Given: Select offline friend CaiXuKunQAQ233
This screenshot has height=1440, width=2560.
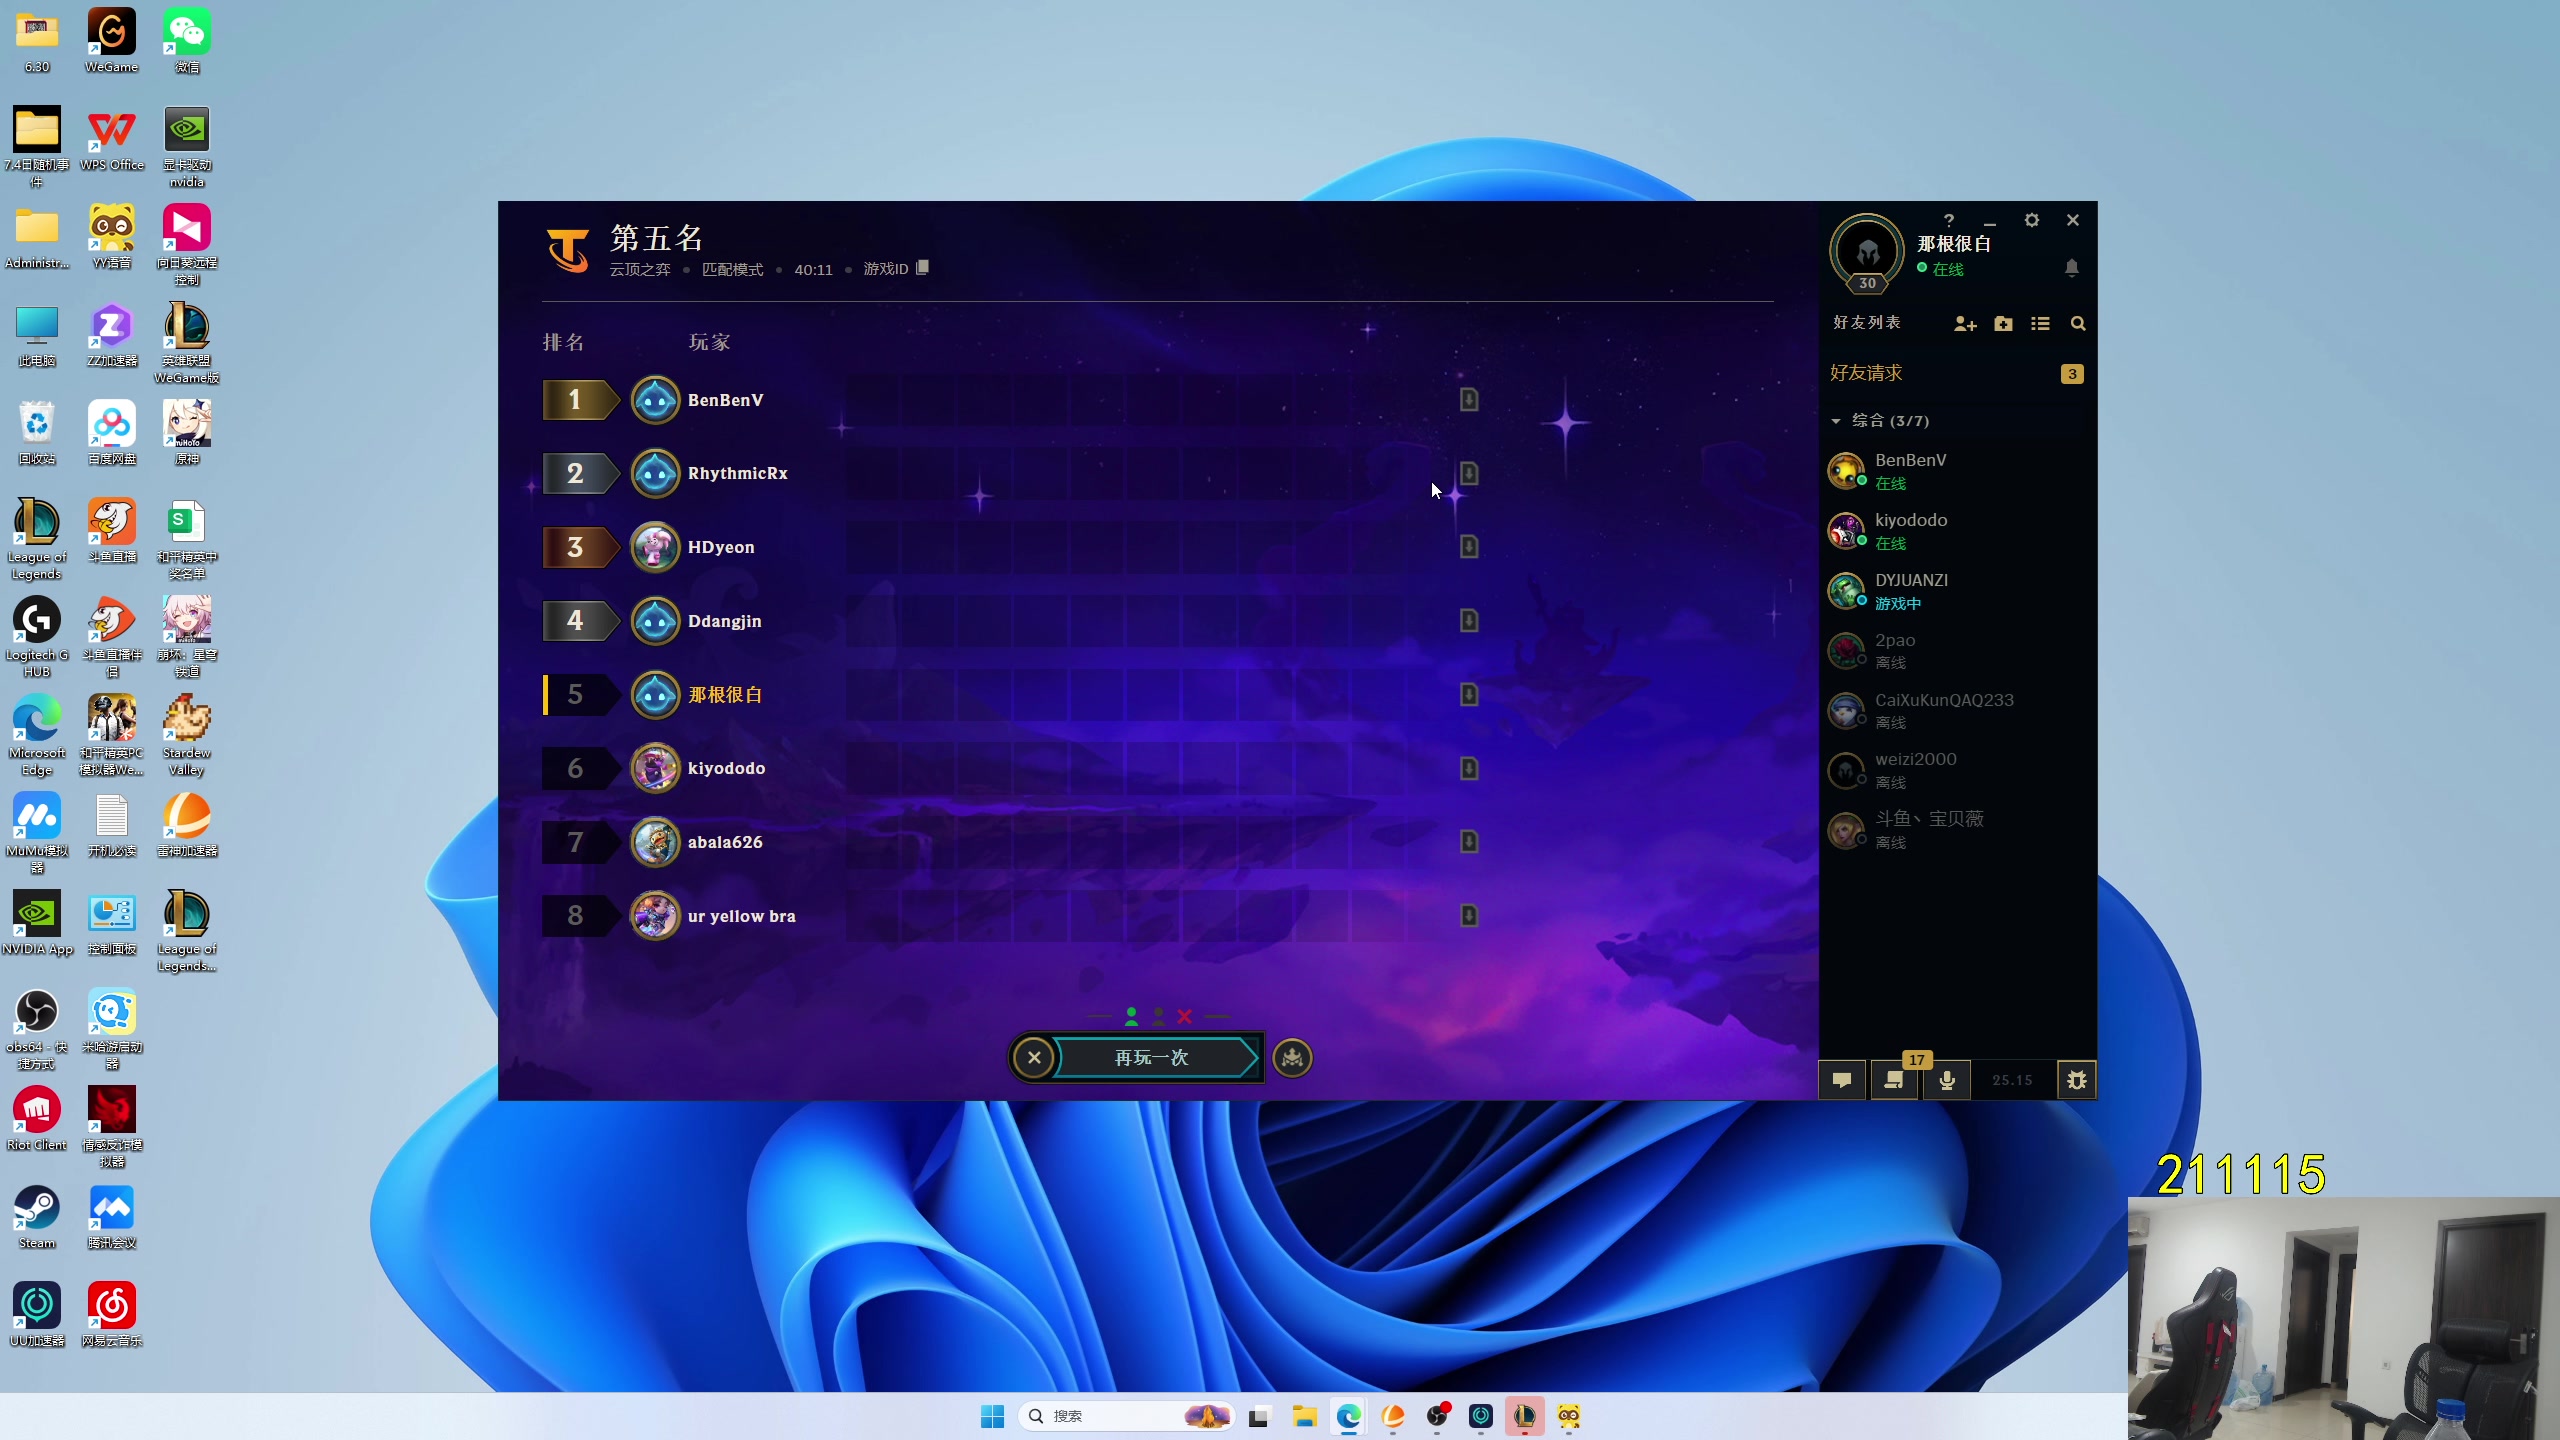Looking at the screenshot, I should pyautogui.click(x=1957, y=711).
